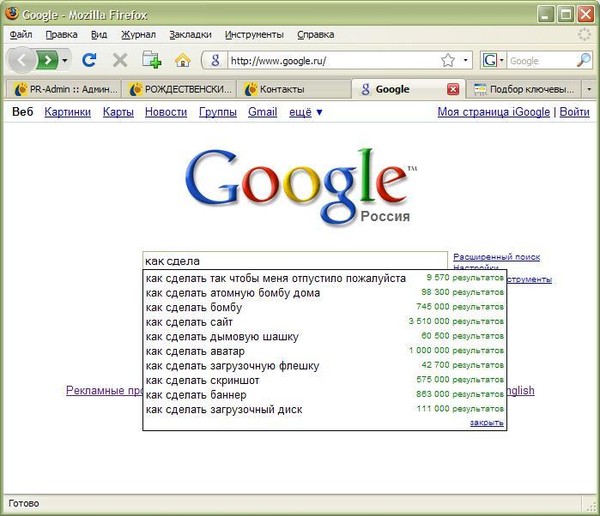Choose suggestion 'как сделать баннер'
Image resolution: width=600 pixels, height=516 pixels.
pos(324,394)
